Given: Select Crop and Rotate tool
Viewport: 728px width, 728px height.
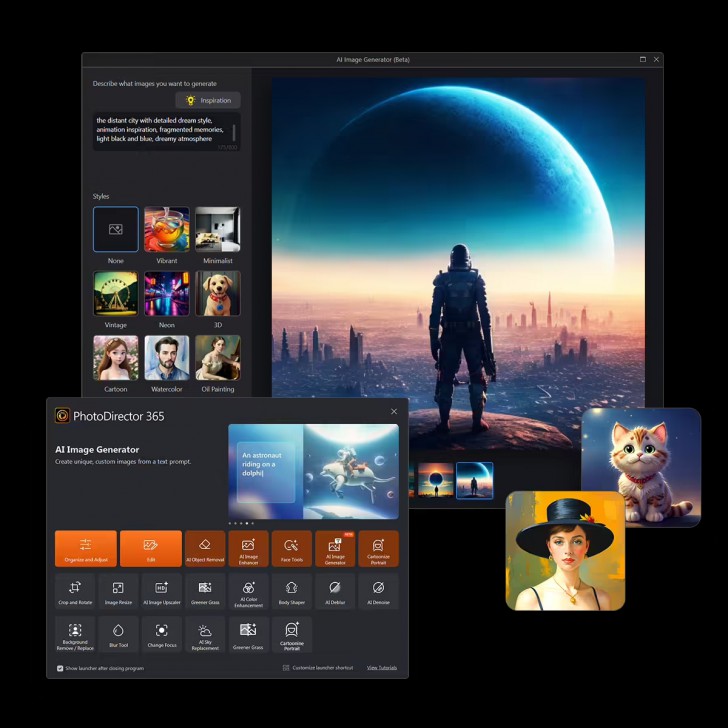Looking at the screenshot, I should pos(75,591).
